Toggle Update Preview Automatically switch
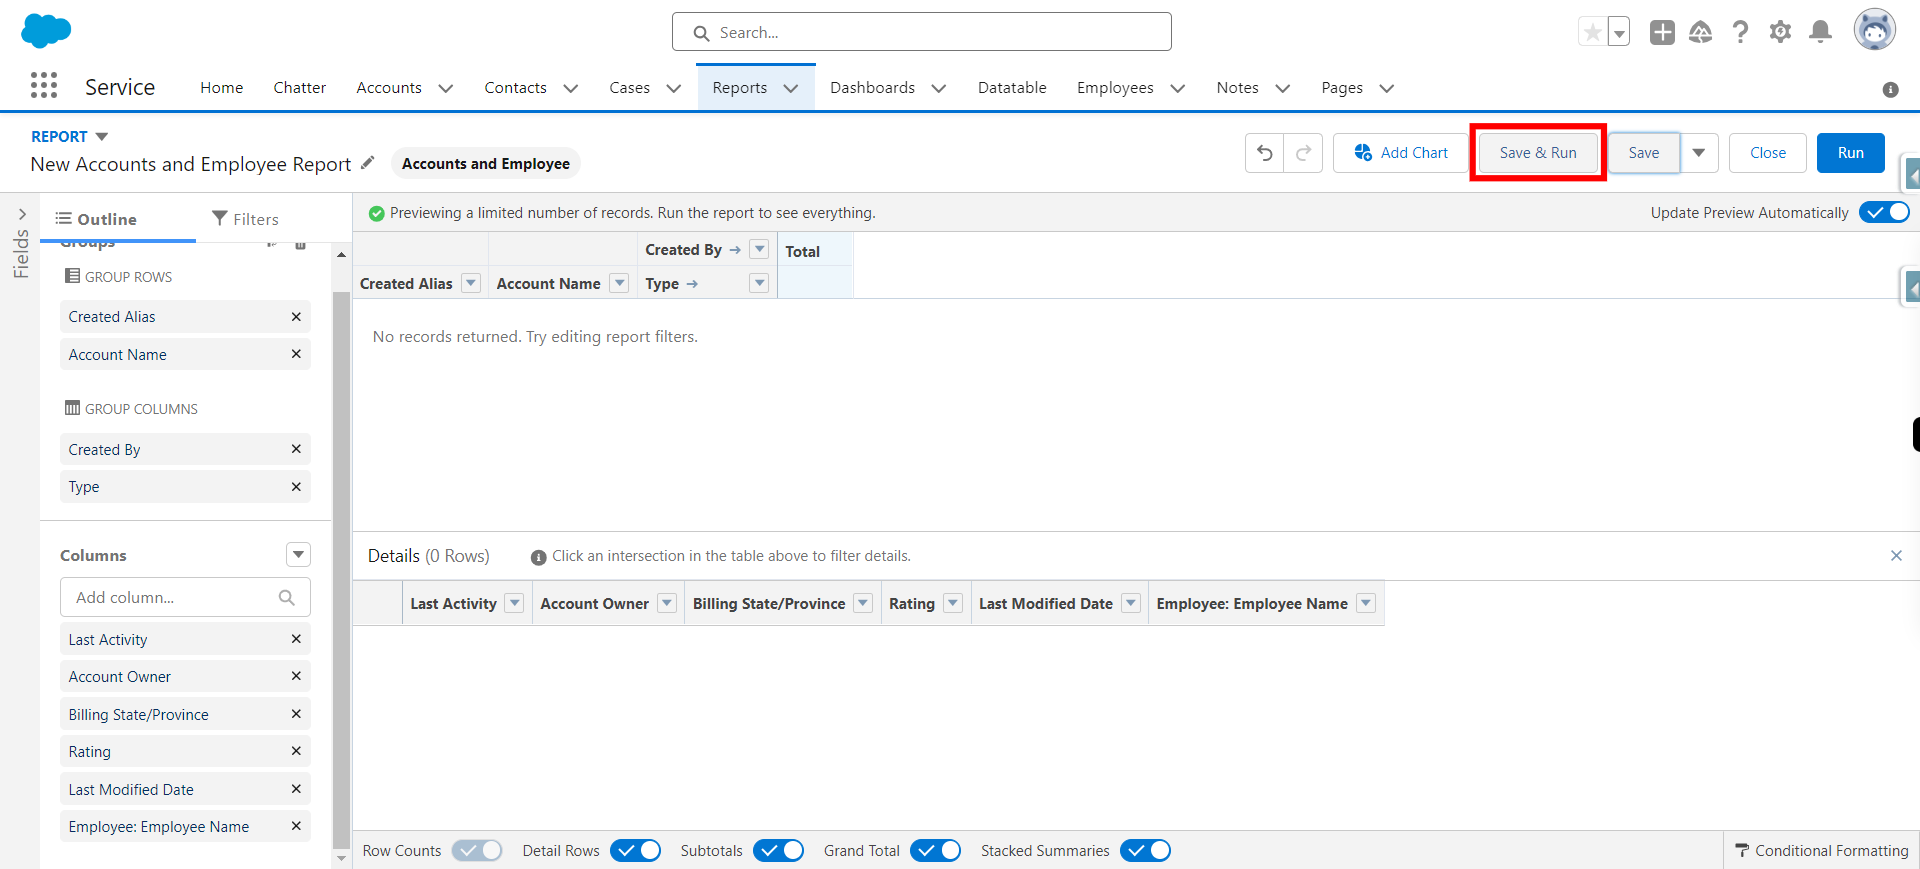Viewport: 1920px width, 869px height. click(x=1884, y=212)
